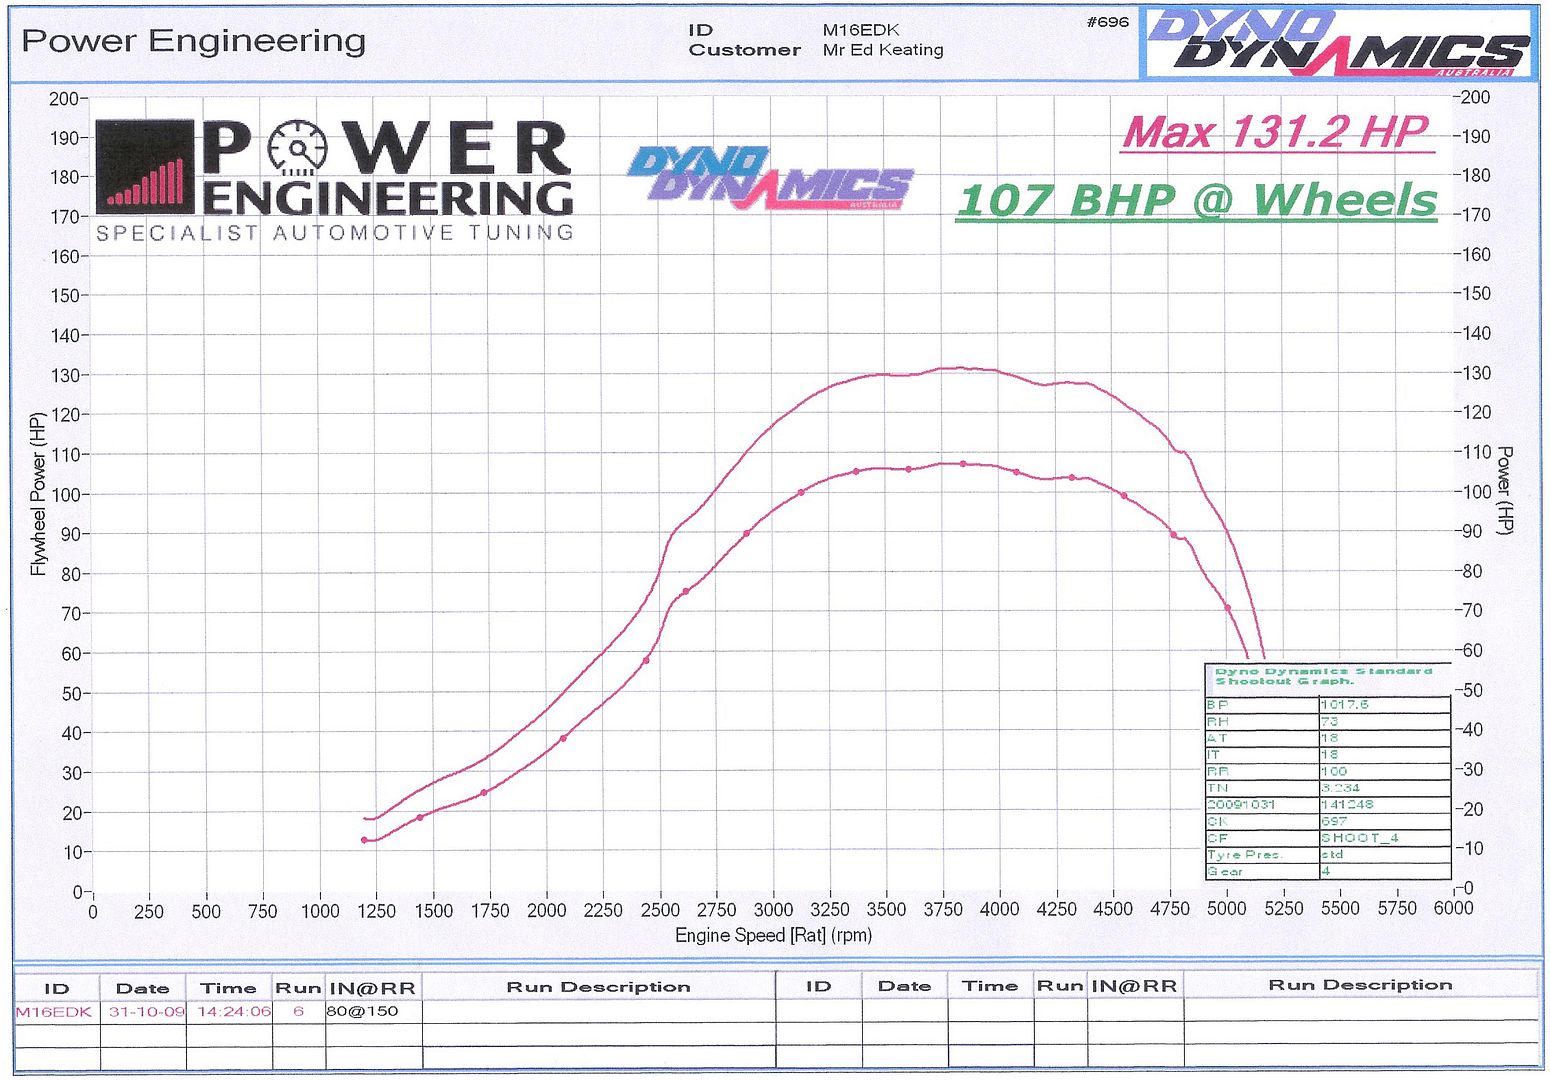Viewport: 1550px width, 1080px height.
Task: Click the speedometer gauge in the POWER wordmark
Action: [298, 149]
